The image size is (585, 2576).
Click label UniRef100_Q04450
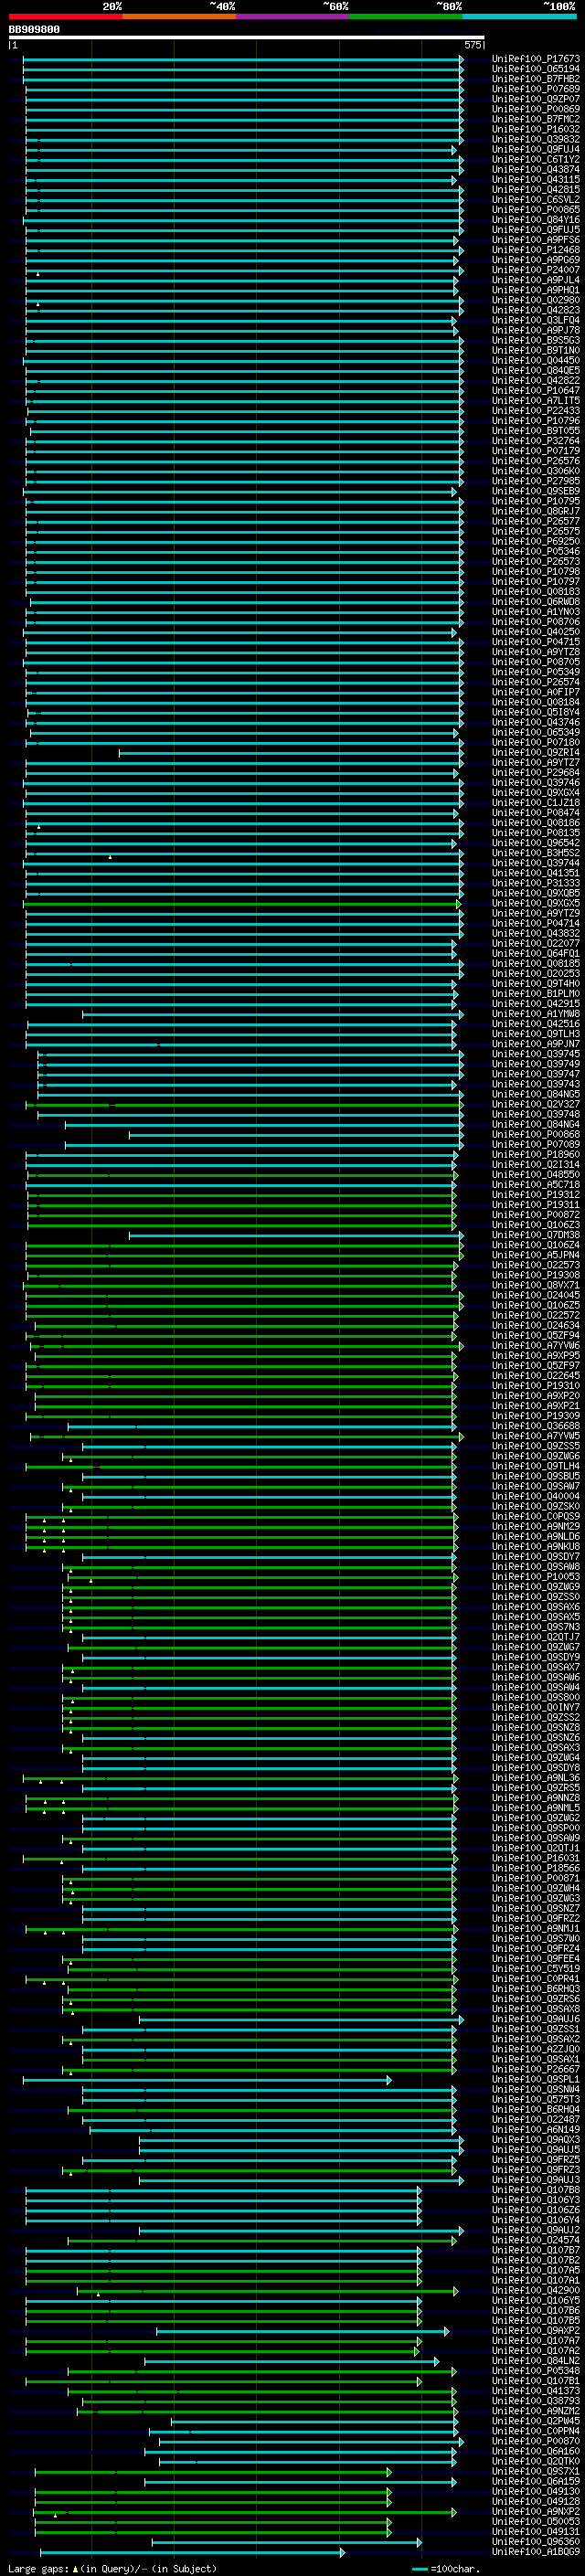coord(536,360)
